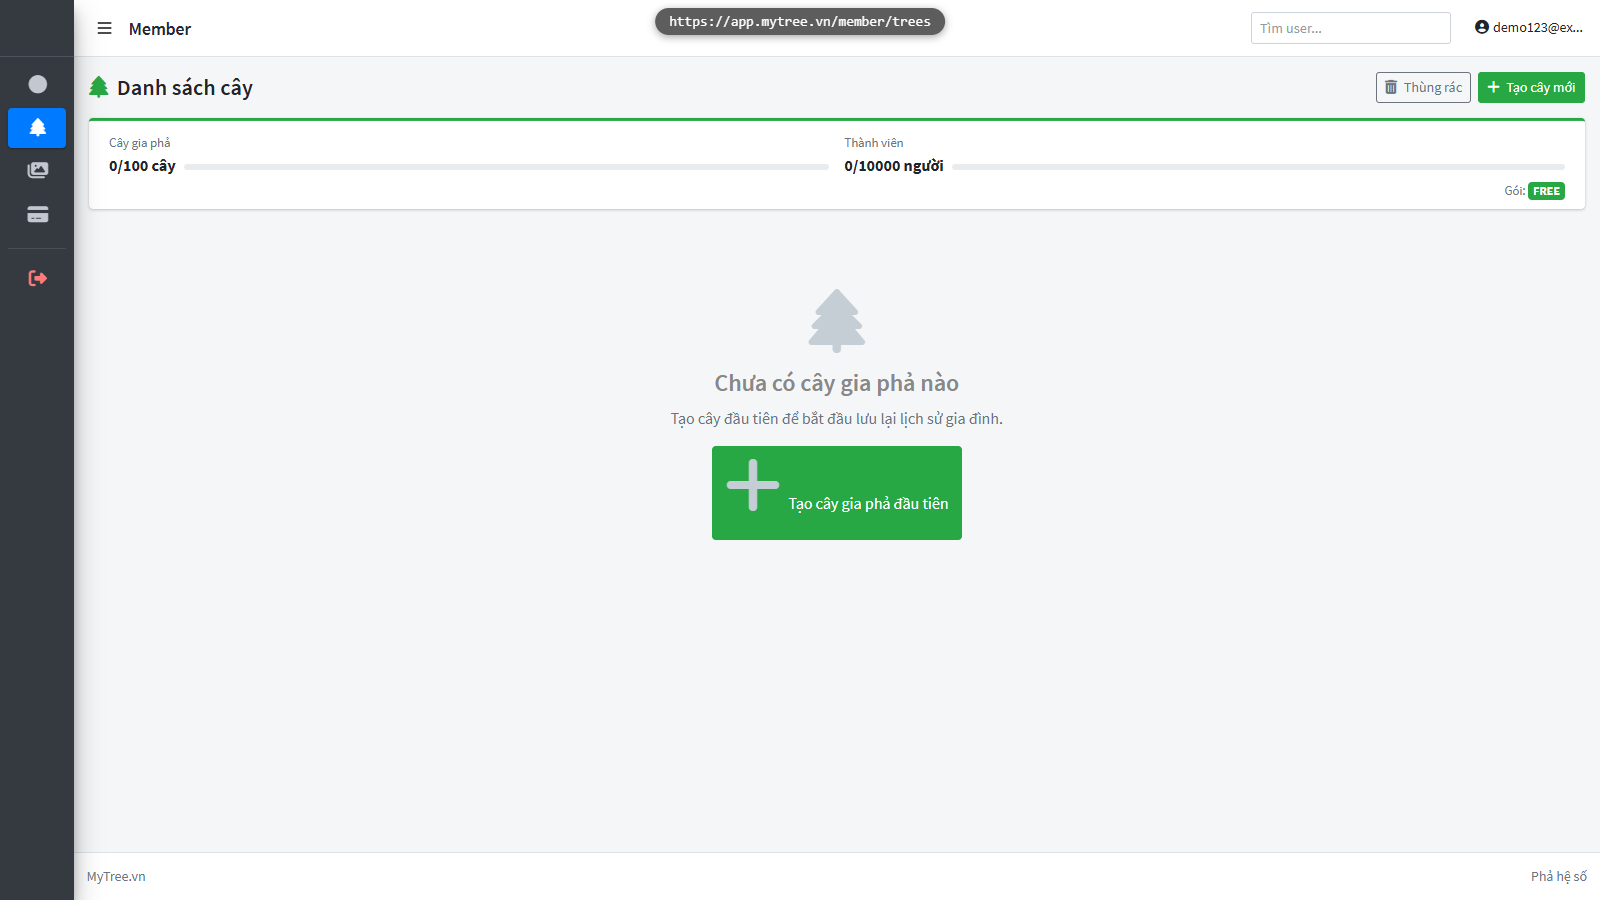The image size is (1600, 900).
Task: Select the tree list icon in sidebar
Action: [37, 128]
